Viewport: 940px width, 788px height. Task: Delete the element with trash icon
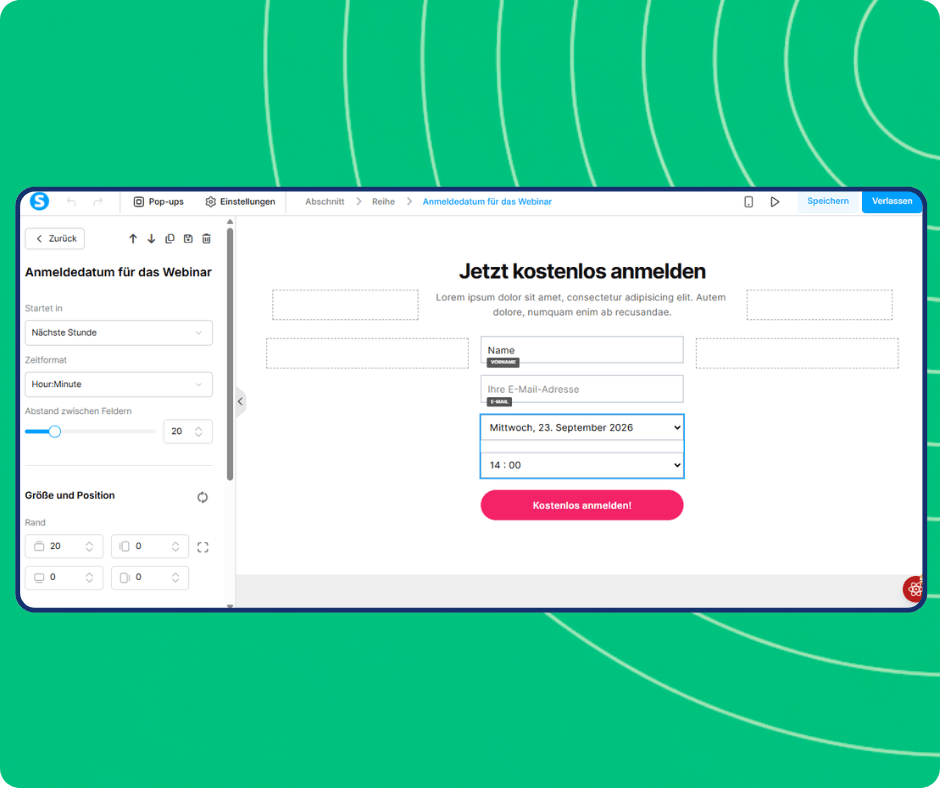206,239
